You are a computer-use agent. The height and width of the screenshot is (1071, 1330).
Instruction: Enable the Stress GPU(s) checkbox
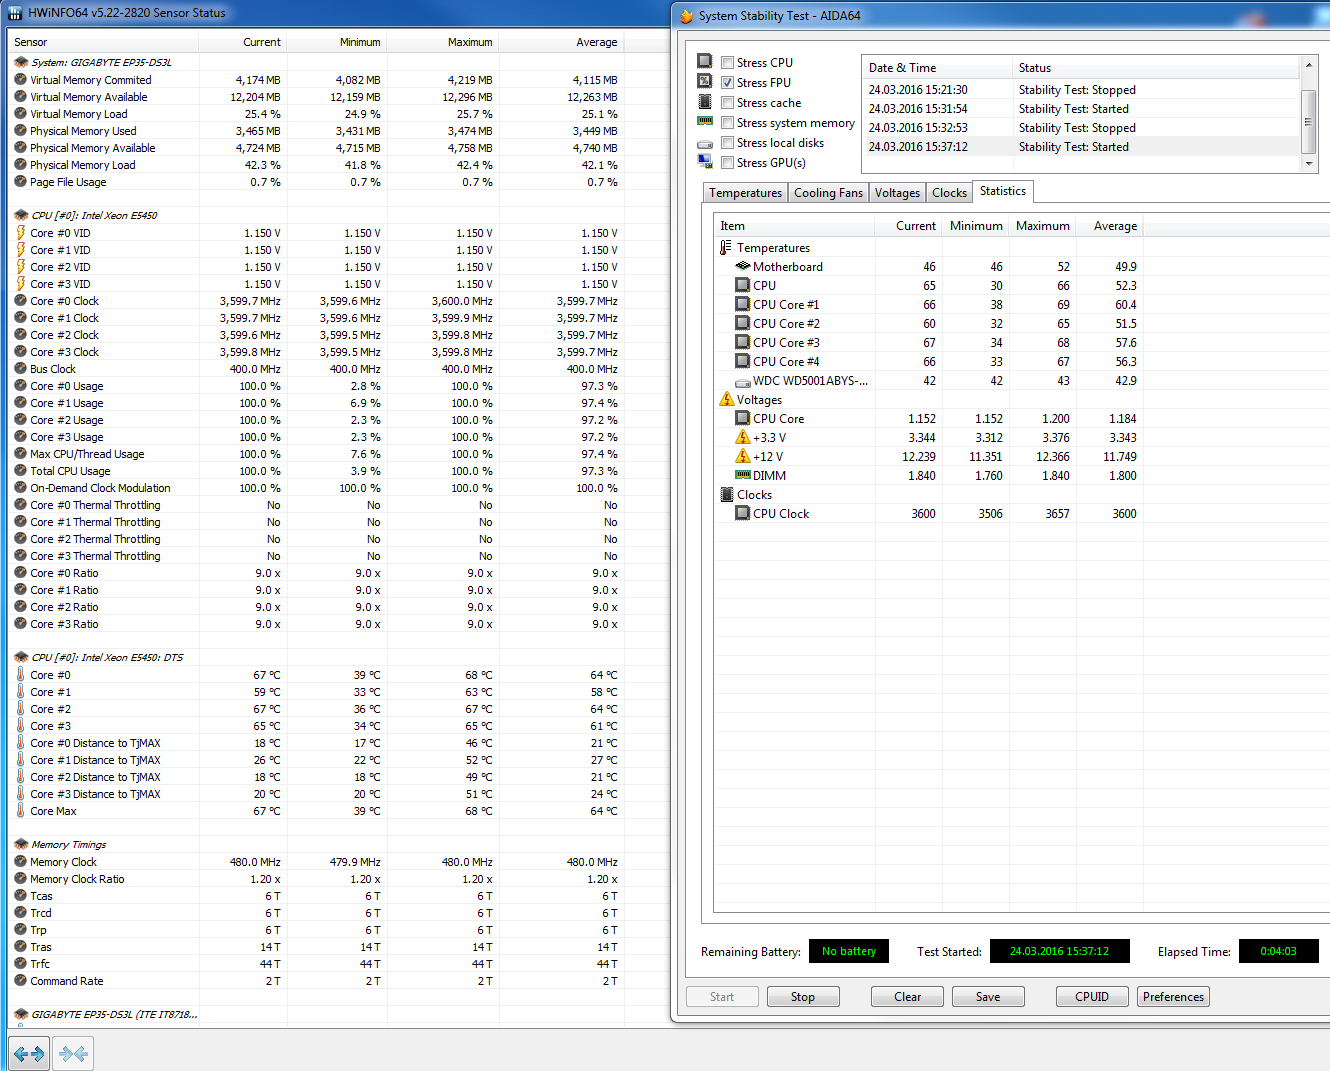click(728, 163)
